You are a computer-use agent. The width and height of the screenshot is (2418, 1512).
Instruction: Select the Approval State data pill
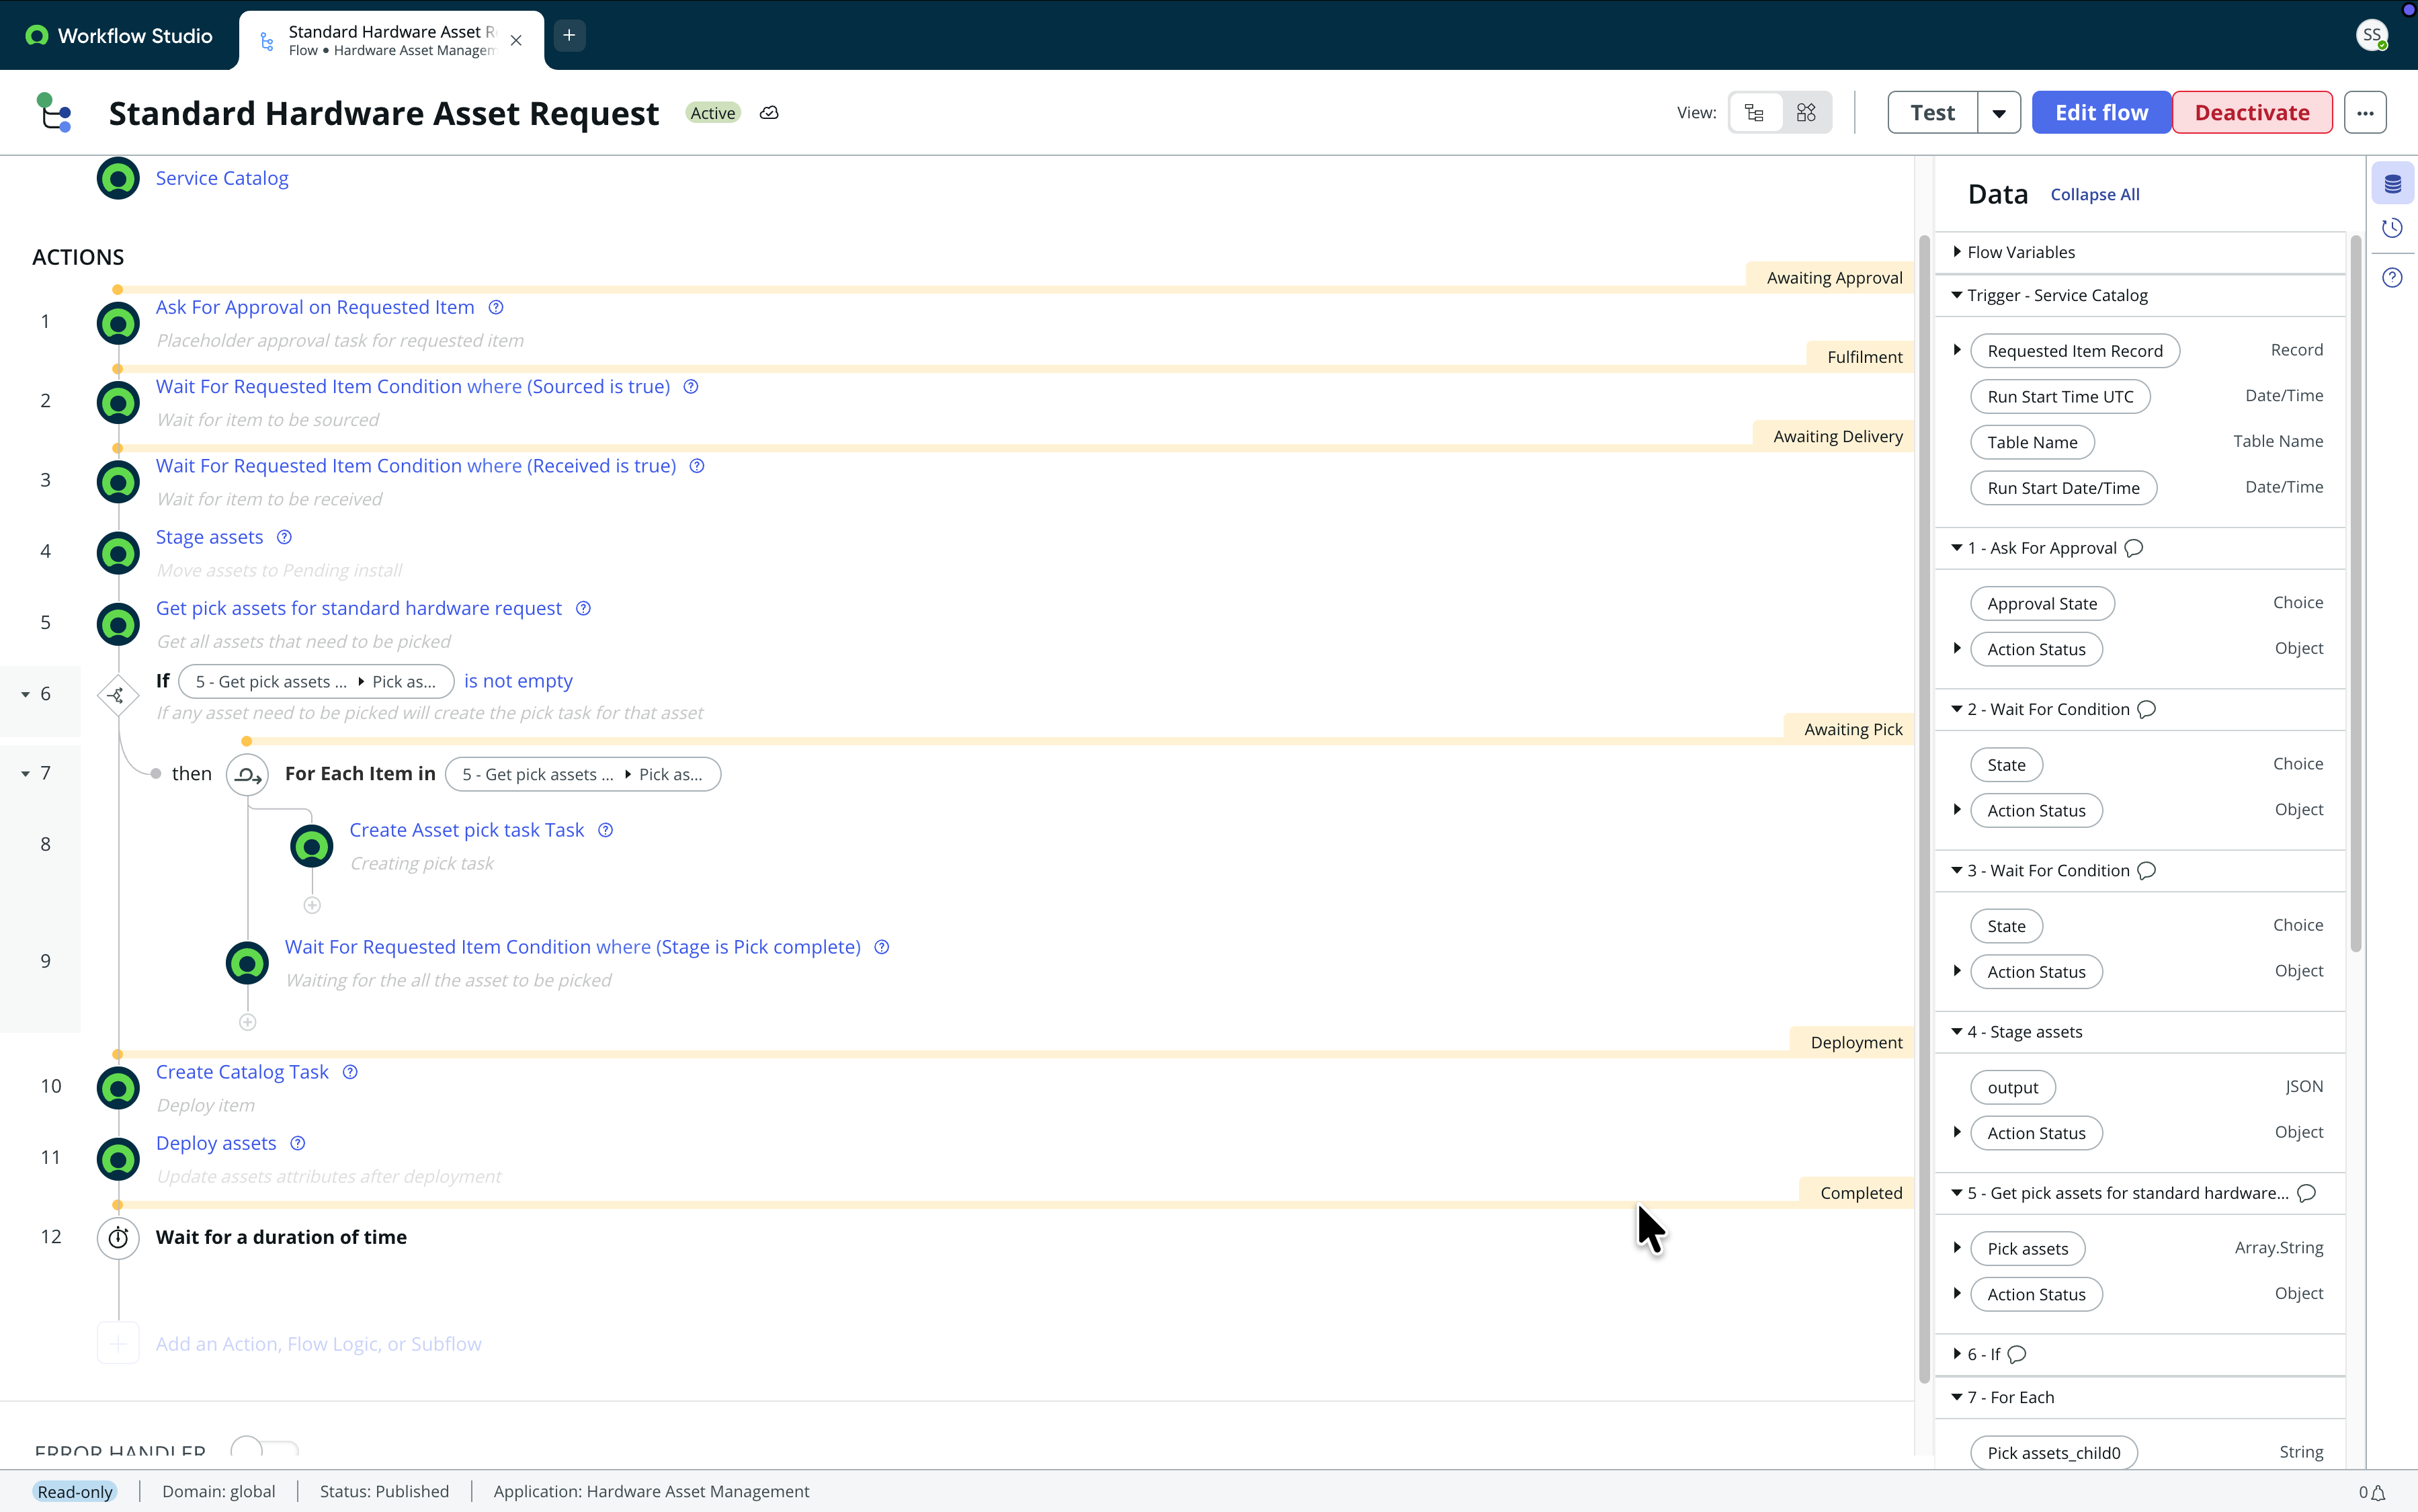pyautogui.click(x=2042, y=604)
